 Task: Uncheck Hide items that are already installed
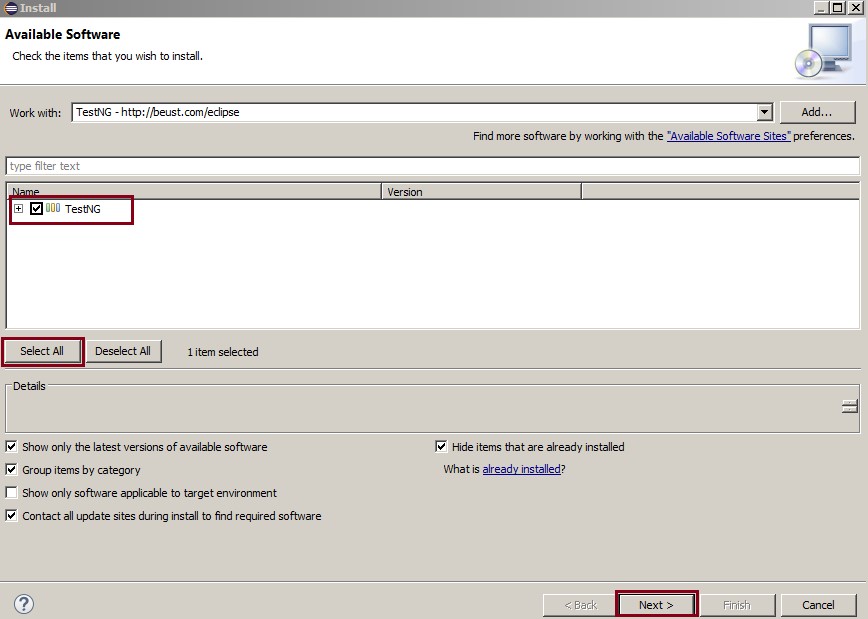coord(441,447)
